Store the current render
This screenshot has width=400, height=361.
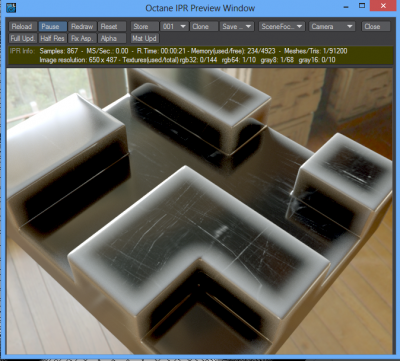[144, 27]
